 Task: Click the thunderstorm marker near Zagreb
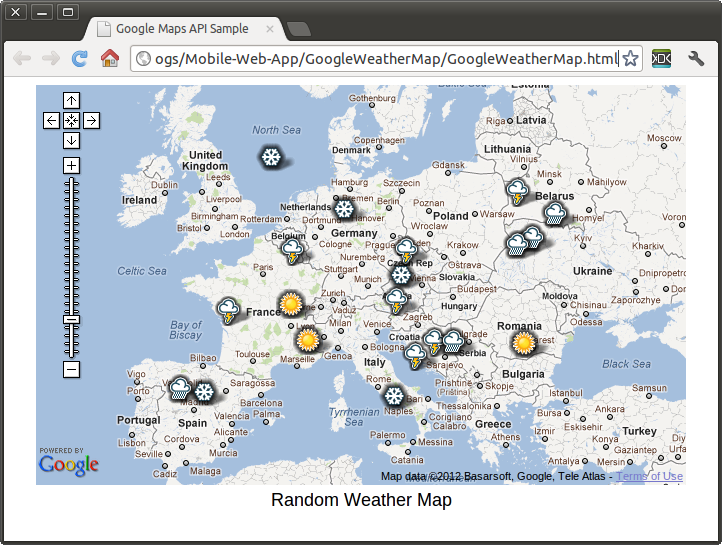(x=396, y=301)
